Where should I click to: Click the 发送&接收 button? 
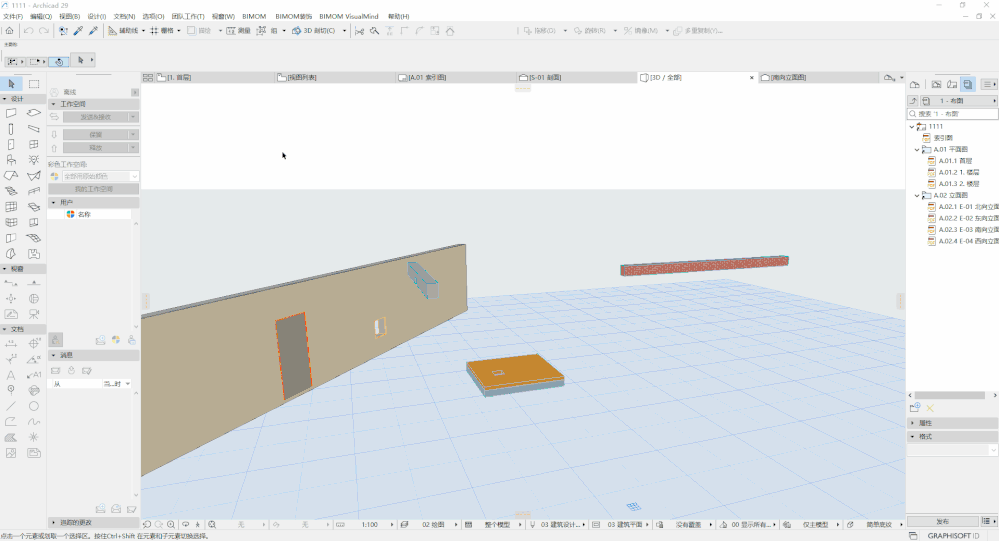[x=96, y=117]
